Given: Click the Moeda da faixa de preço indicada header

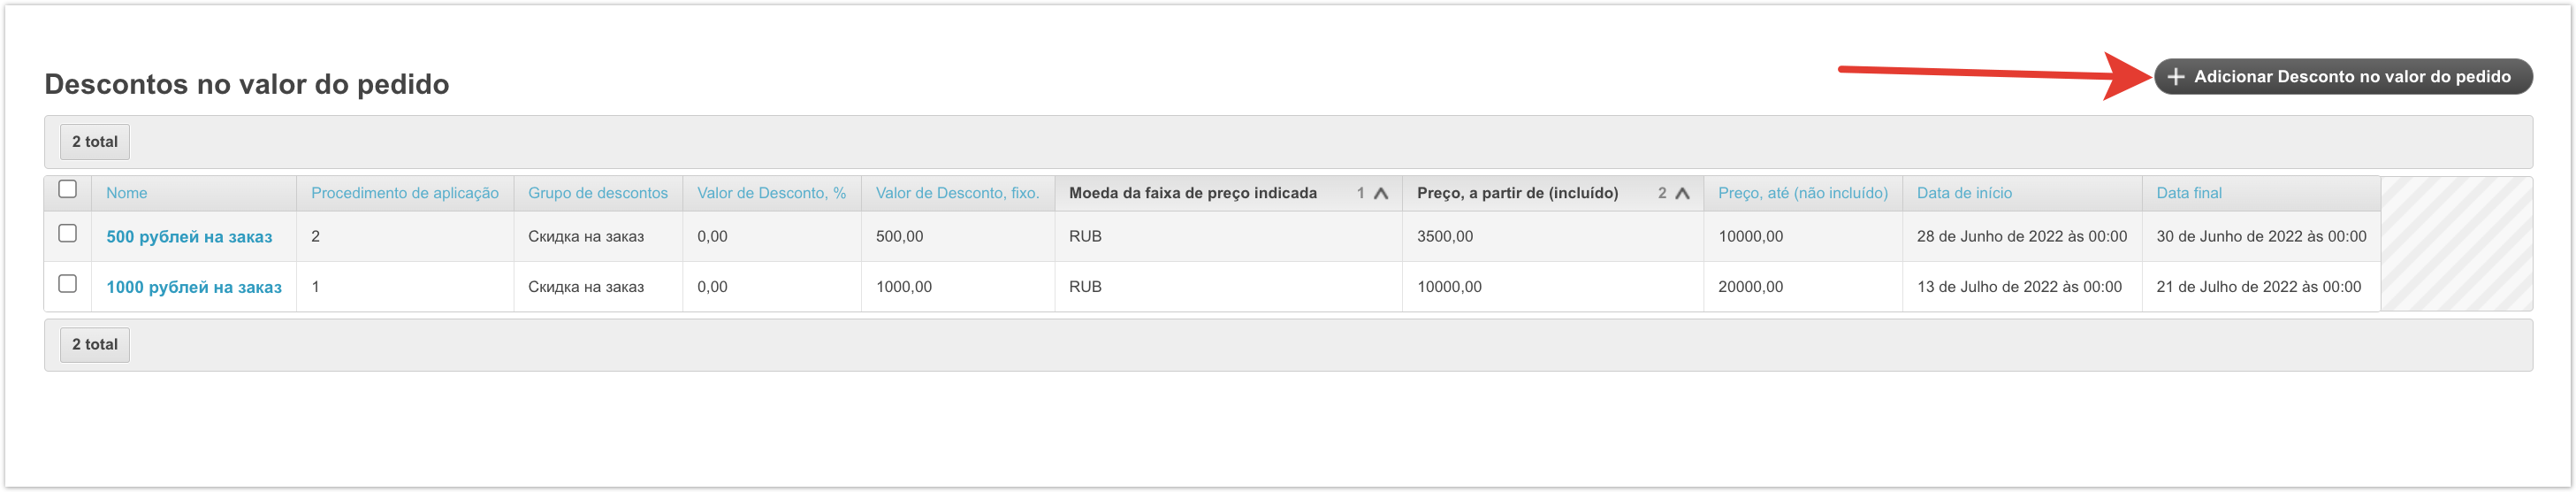Looking at the screenshot, I should (1192, 193).
